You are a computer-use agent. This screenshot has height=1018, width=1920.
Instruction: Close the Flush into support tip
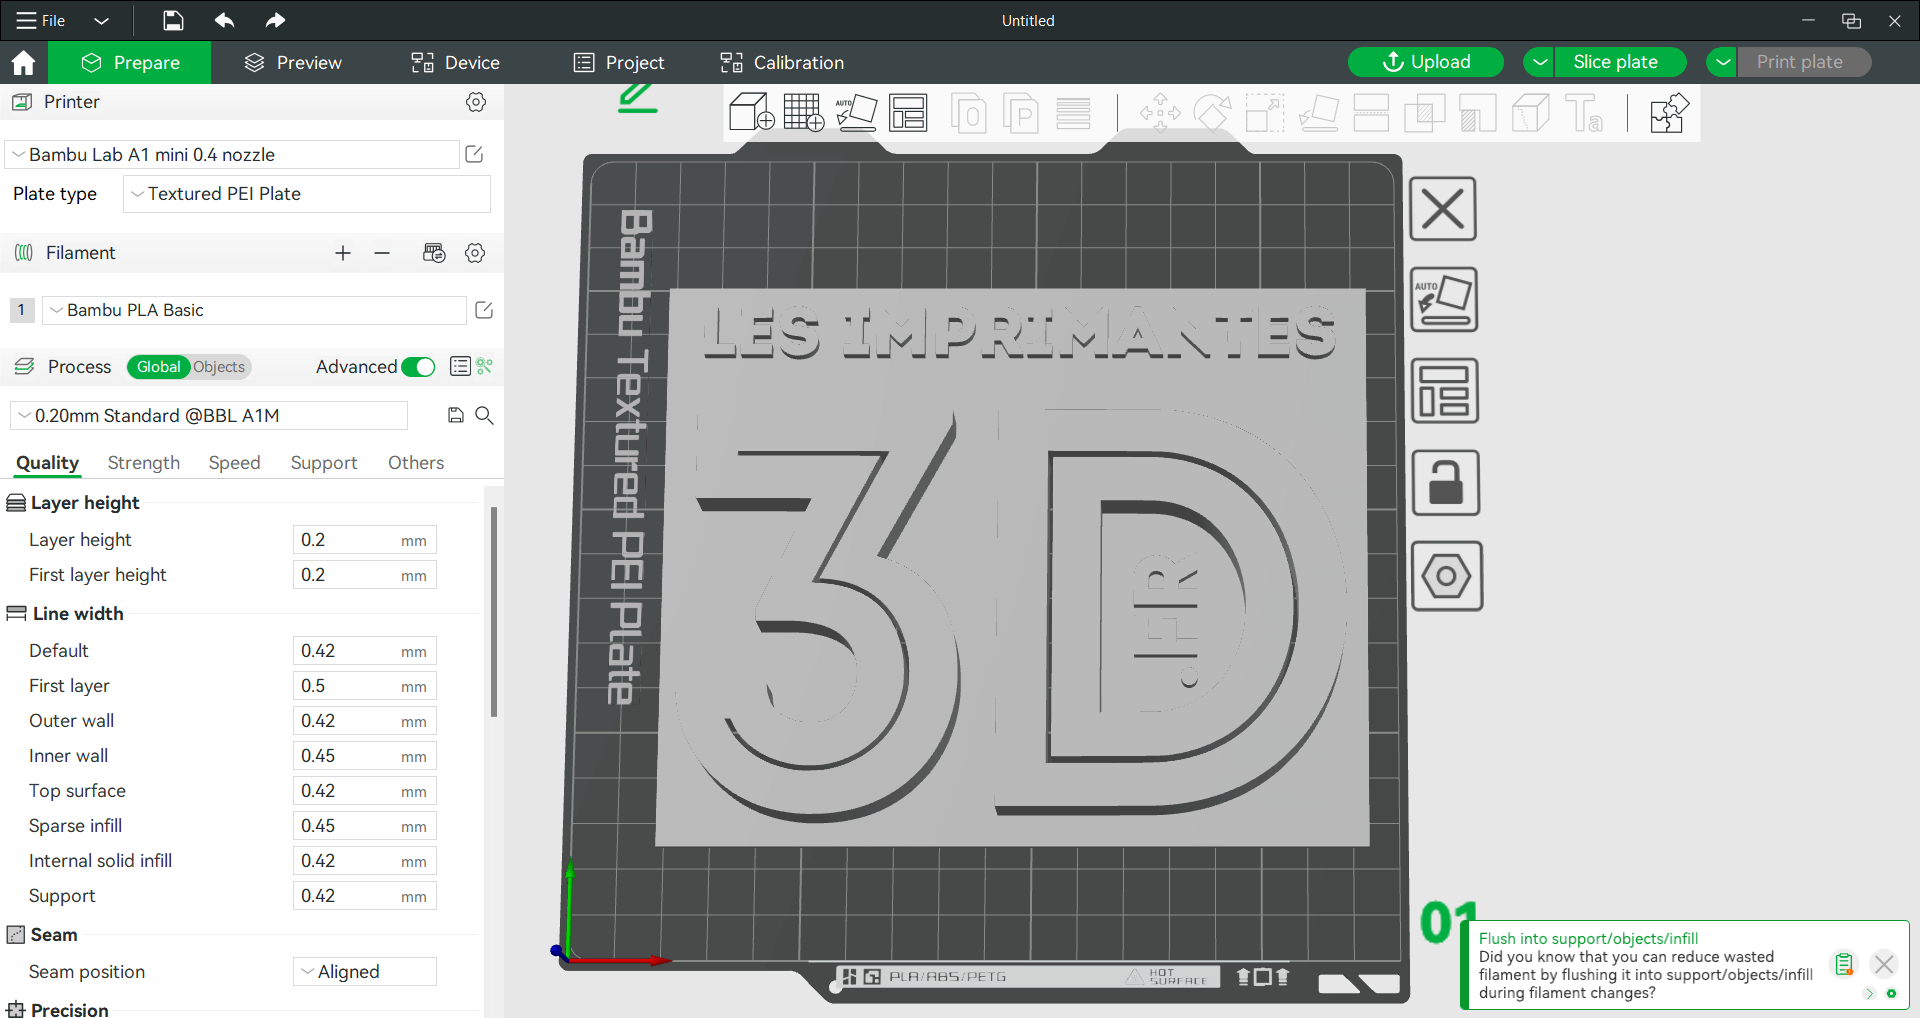tap(1884, 964)
